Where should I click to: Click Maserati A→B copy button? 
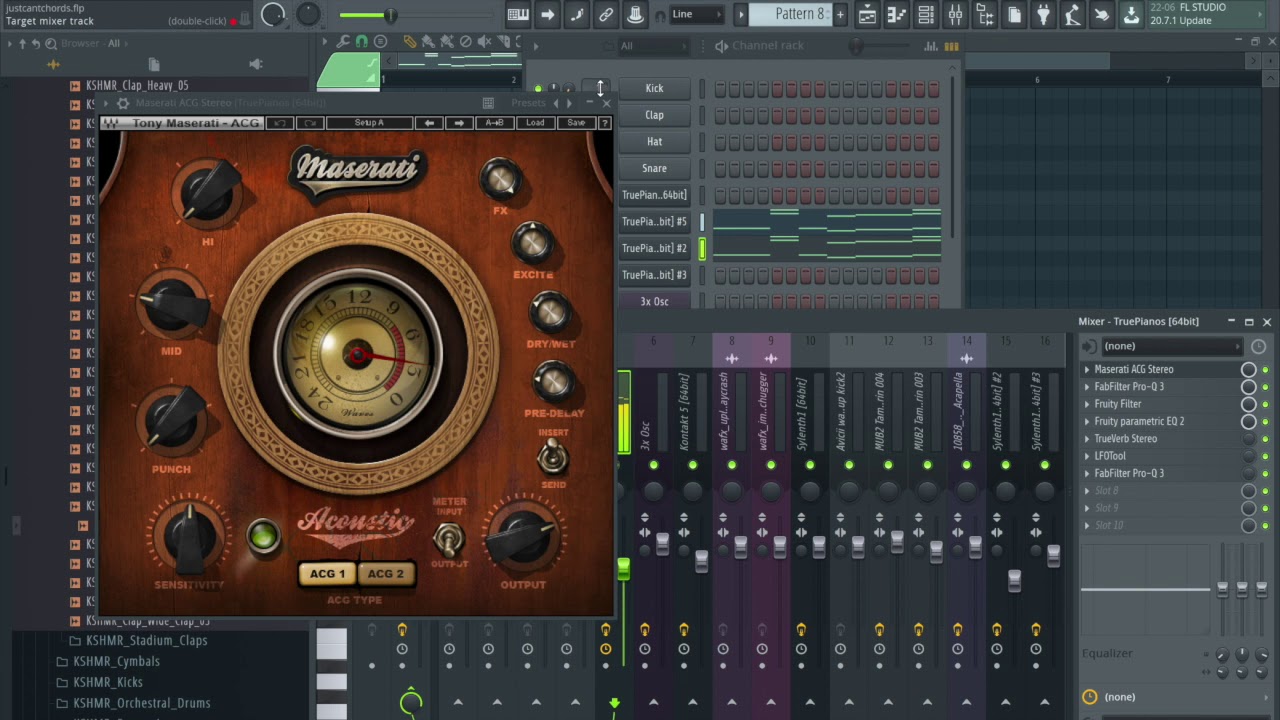[x=494, y=123]
